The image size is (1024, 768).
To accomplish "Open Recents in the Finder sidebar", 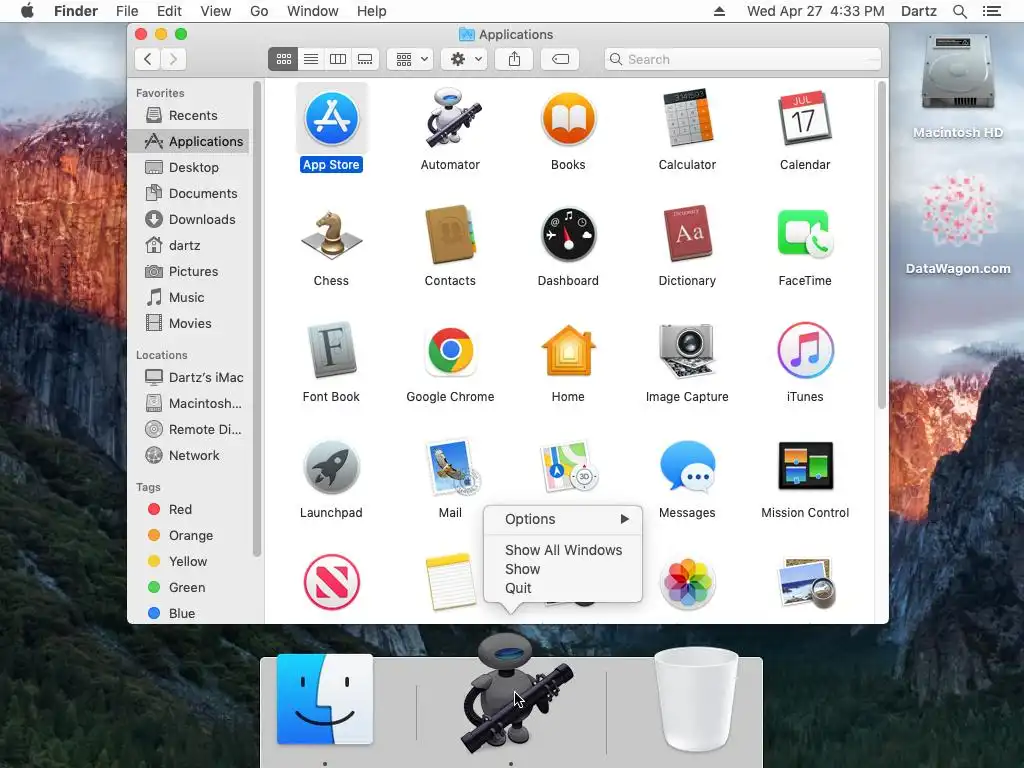I will 188,115.
